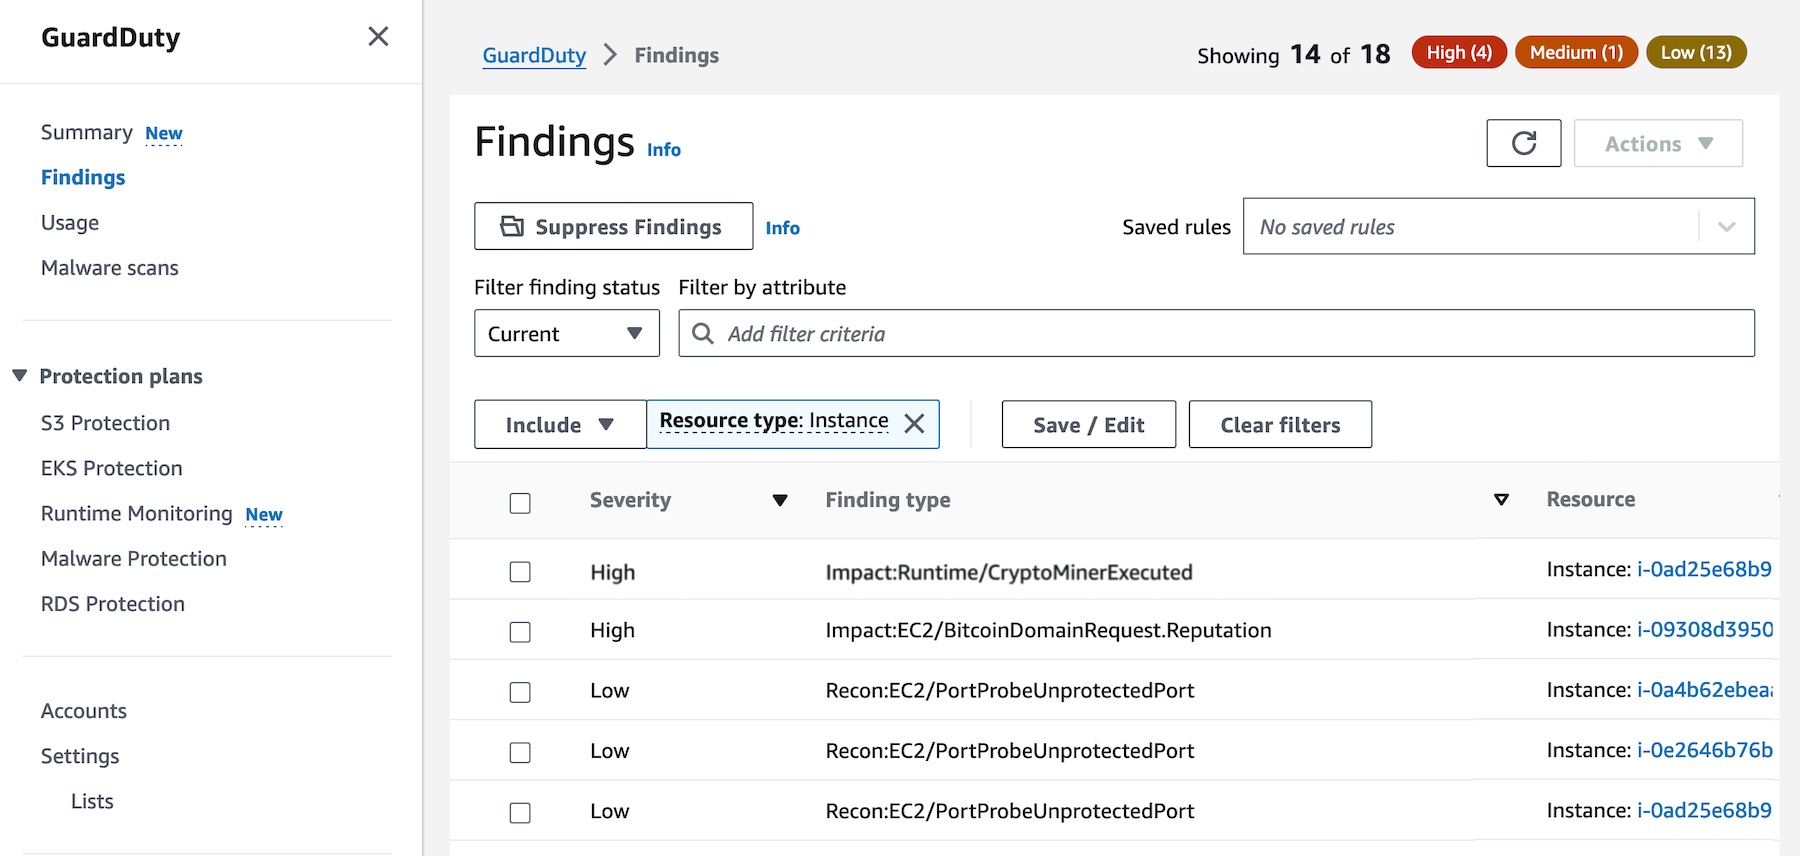Open the GuardDuty breadcrumb link
Screen dimensions: 1800x856
(x=534, y=55)
